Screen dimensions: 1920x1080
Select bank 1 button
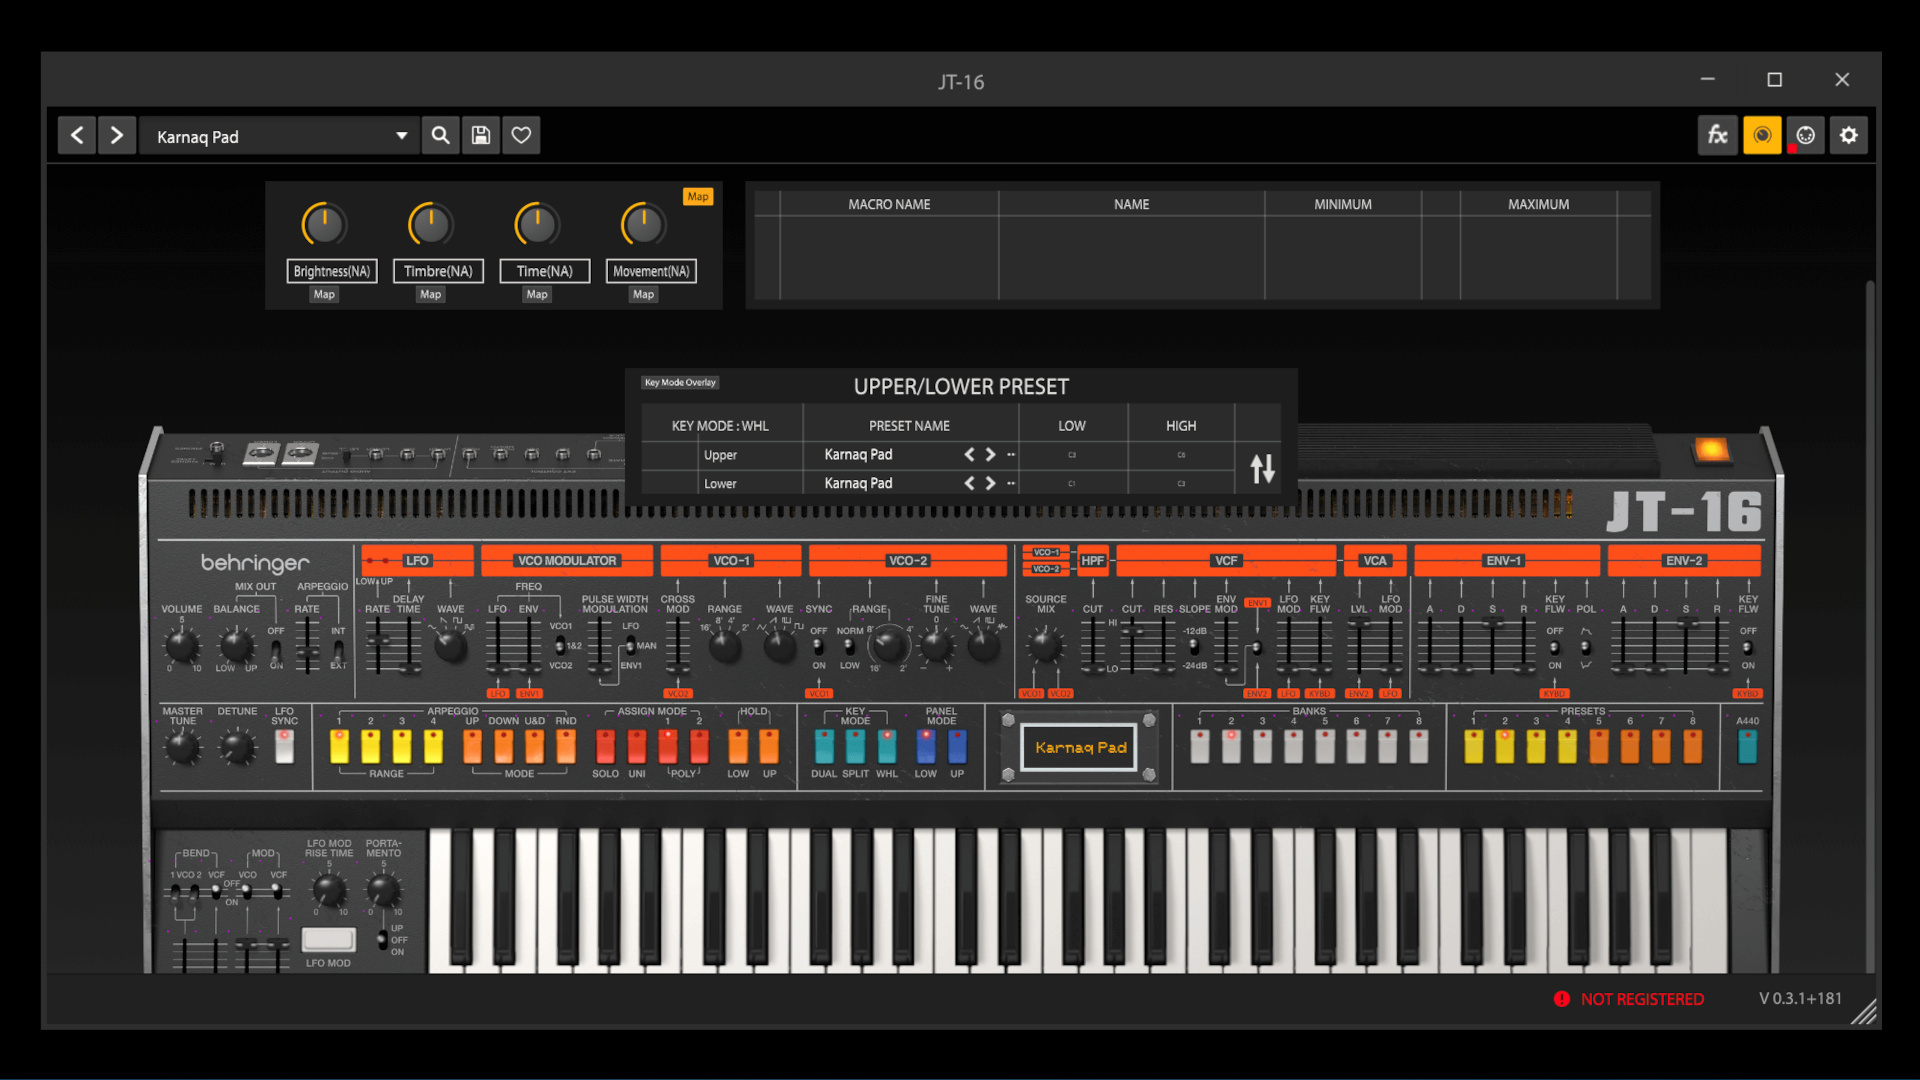(x=1200, y=746)
